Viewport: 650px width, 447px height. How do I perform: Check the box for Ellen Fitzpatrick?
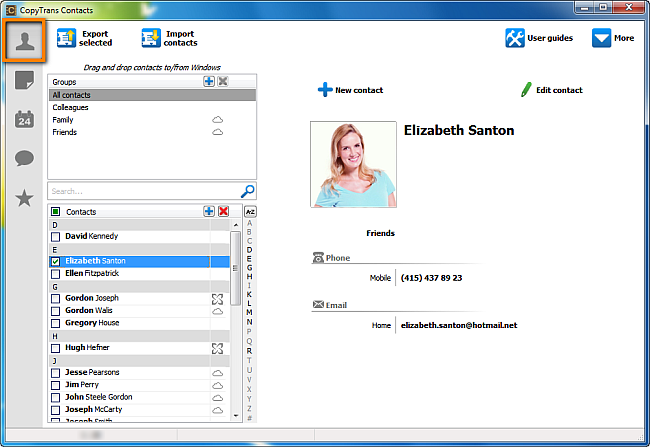56,274
